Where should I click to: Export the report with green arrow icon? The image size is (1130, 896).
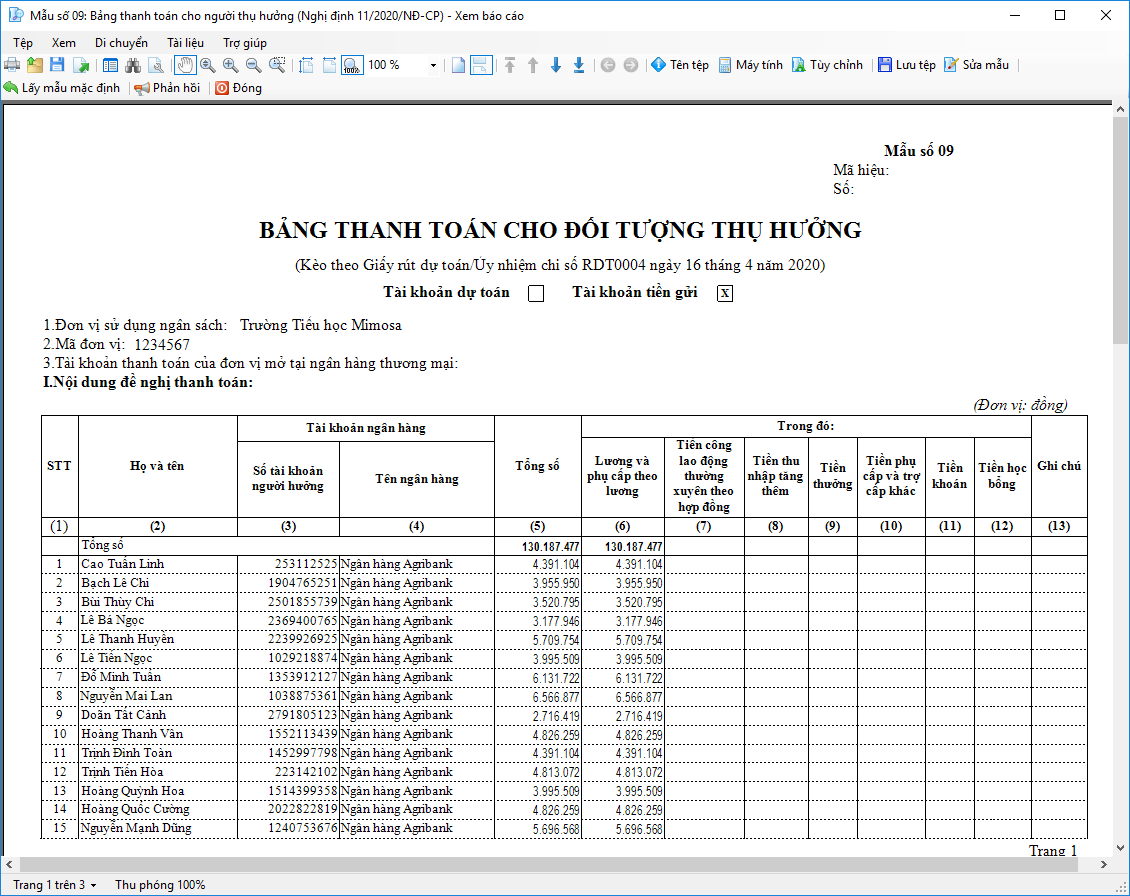pyautogui.click(x=81, y=65)
